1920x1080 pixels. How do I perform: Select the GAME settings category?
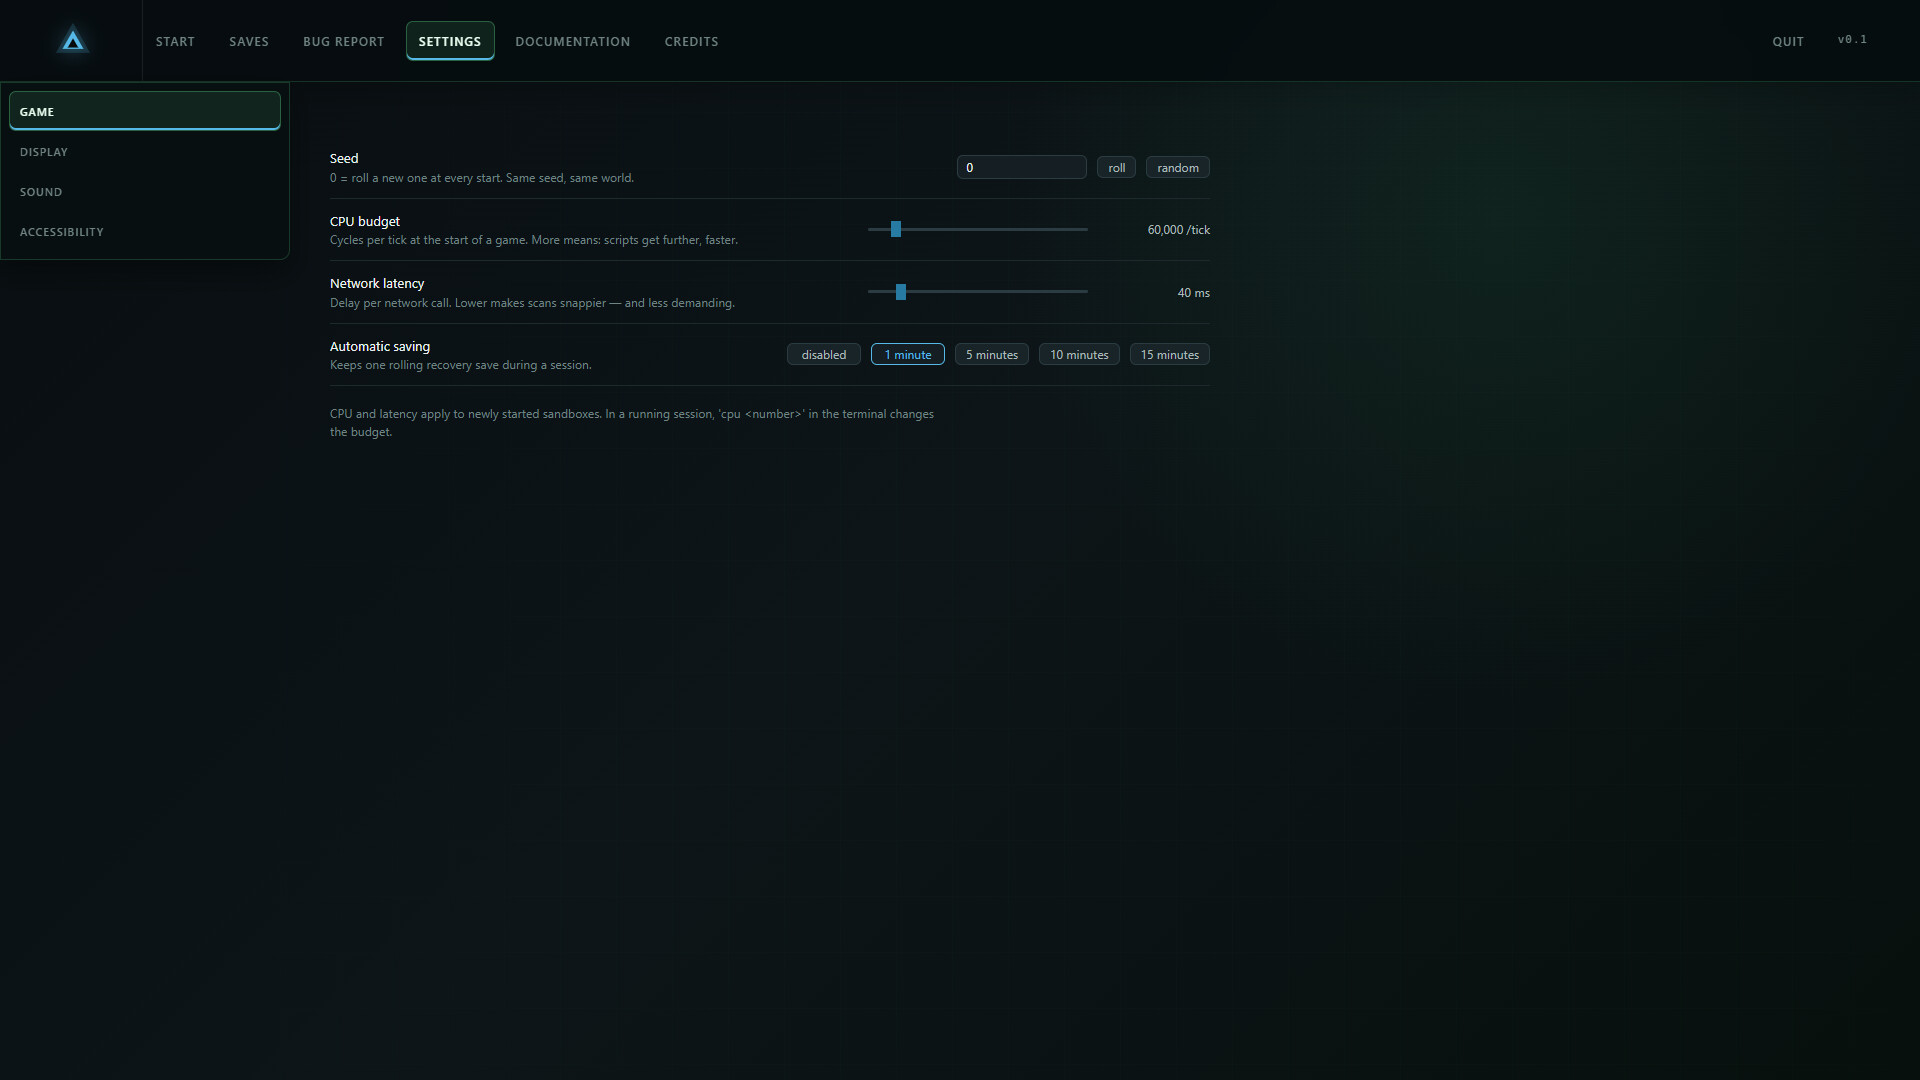145,111
